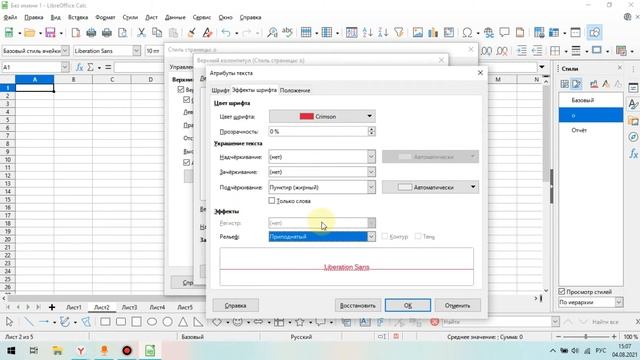The width and height of the screenshot is (640, 360).
Task: Switch to the 'Шрифт' tab
Action: (220, 90)
